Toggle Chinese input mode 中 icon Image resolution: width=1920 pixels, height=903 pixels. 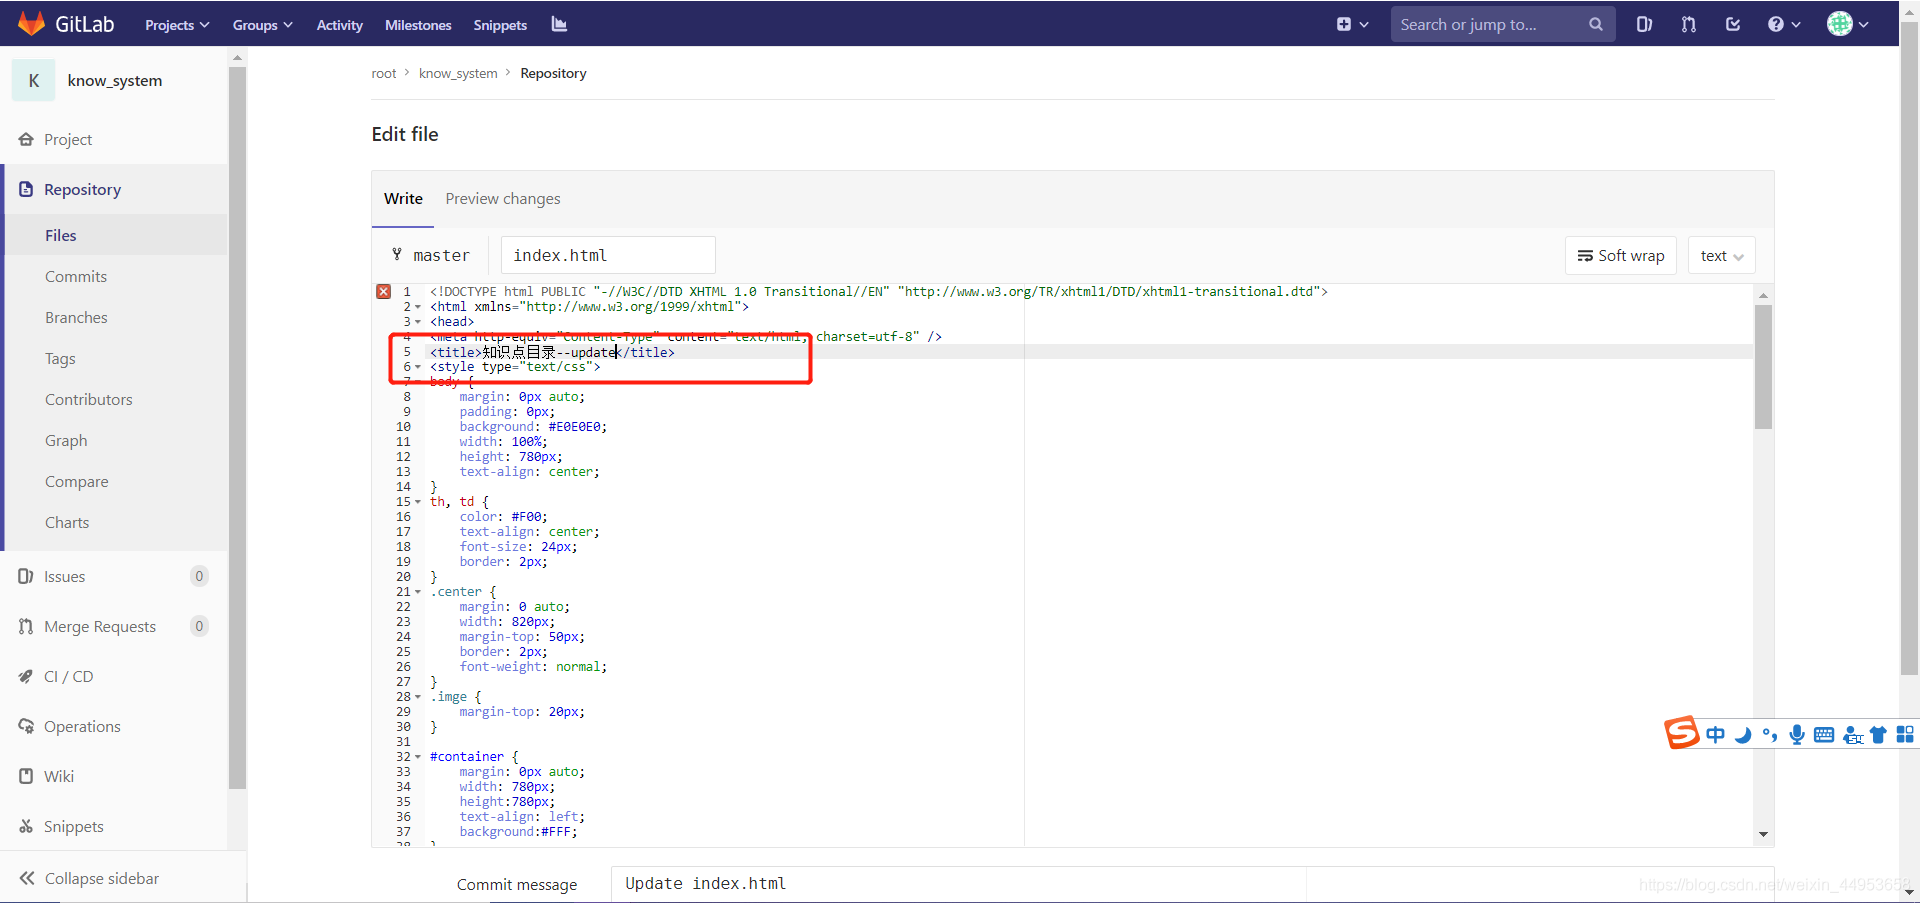pyautogui.click(x=1715, y=735)
